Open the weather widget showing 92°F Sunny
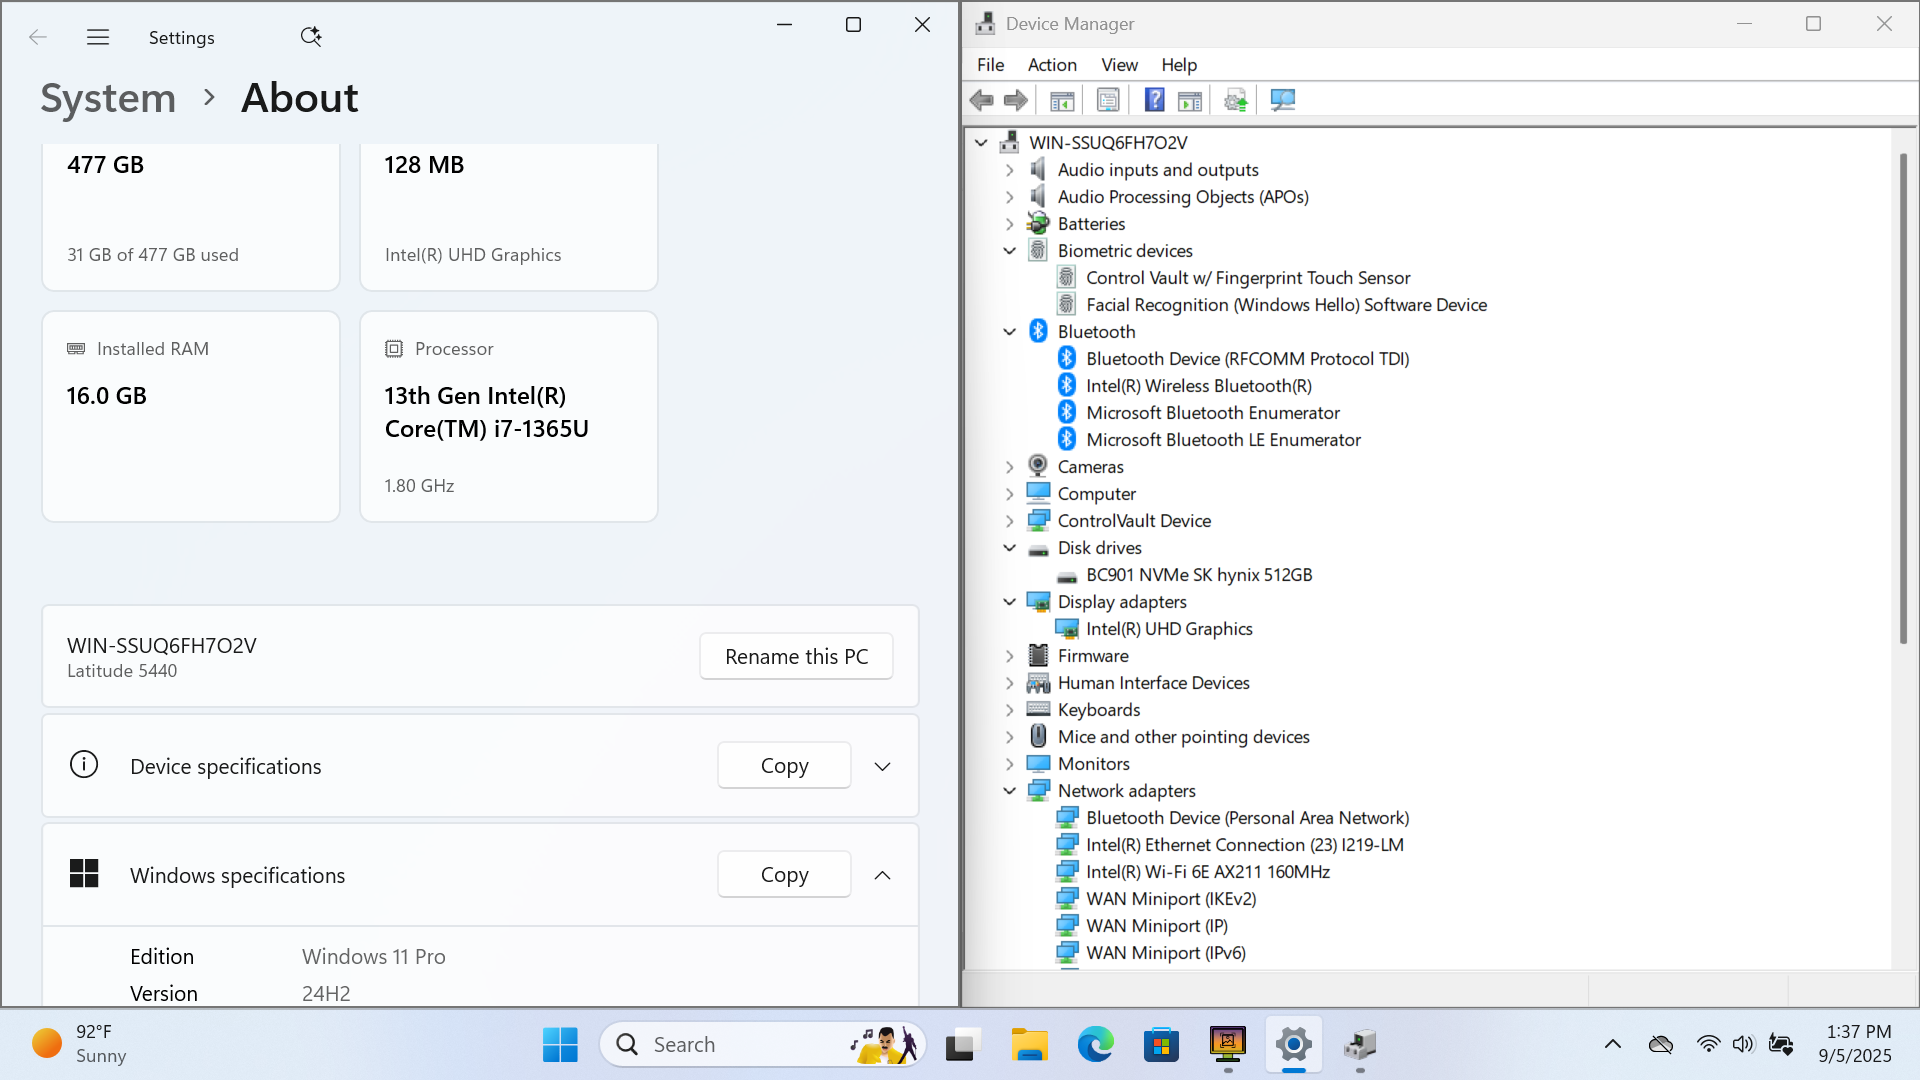 (x=80, y=1044)
